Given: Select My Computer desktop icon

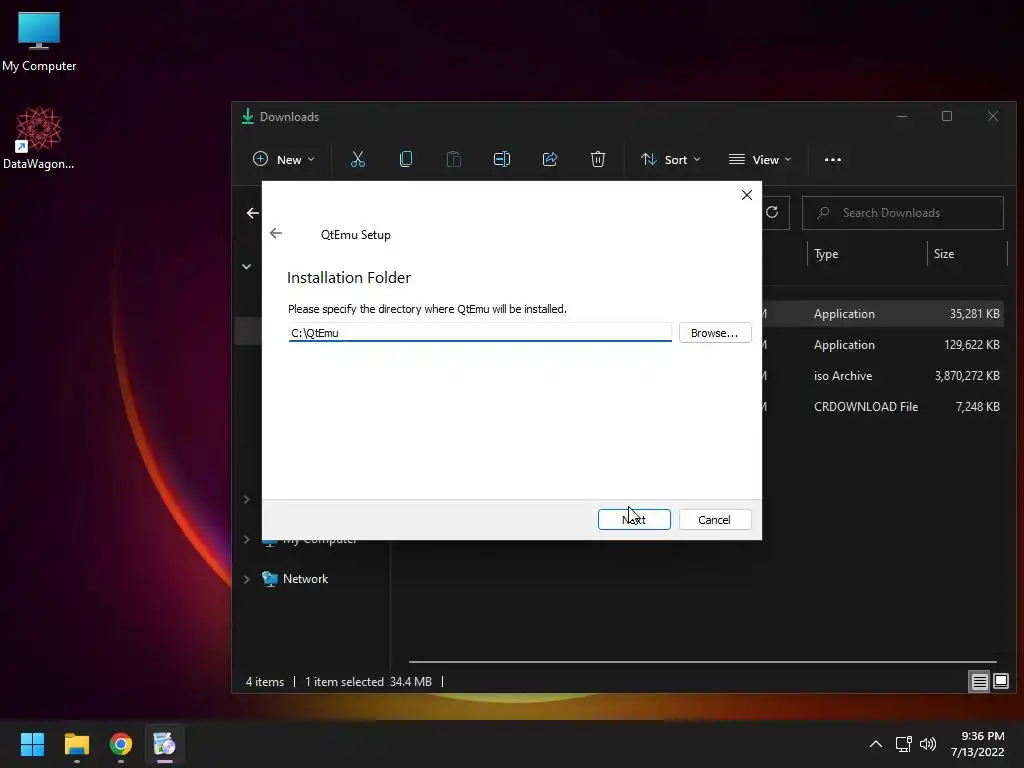Looking at the screenshot, I should pos(39,42).
